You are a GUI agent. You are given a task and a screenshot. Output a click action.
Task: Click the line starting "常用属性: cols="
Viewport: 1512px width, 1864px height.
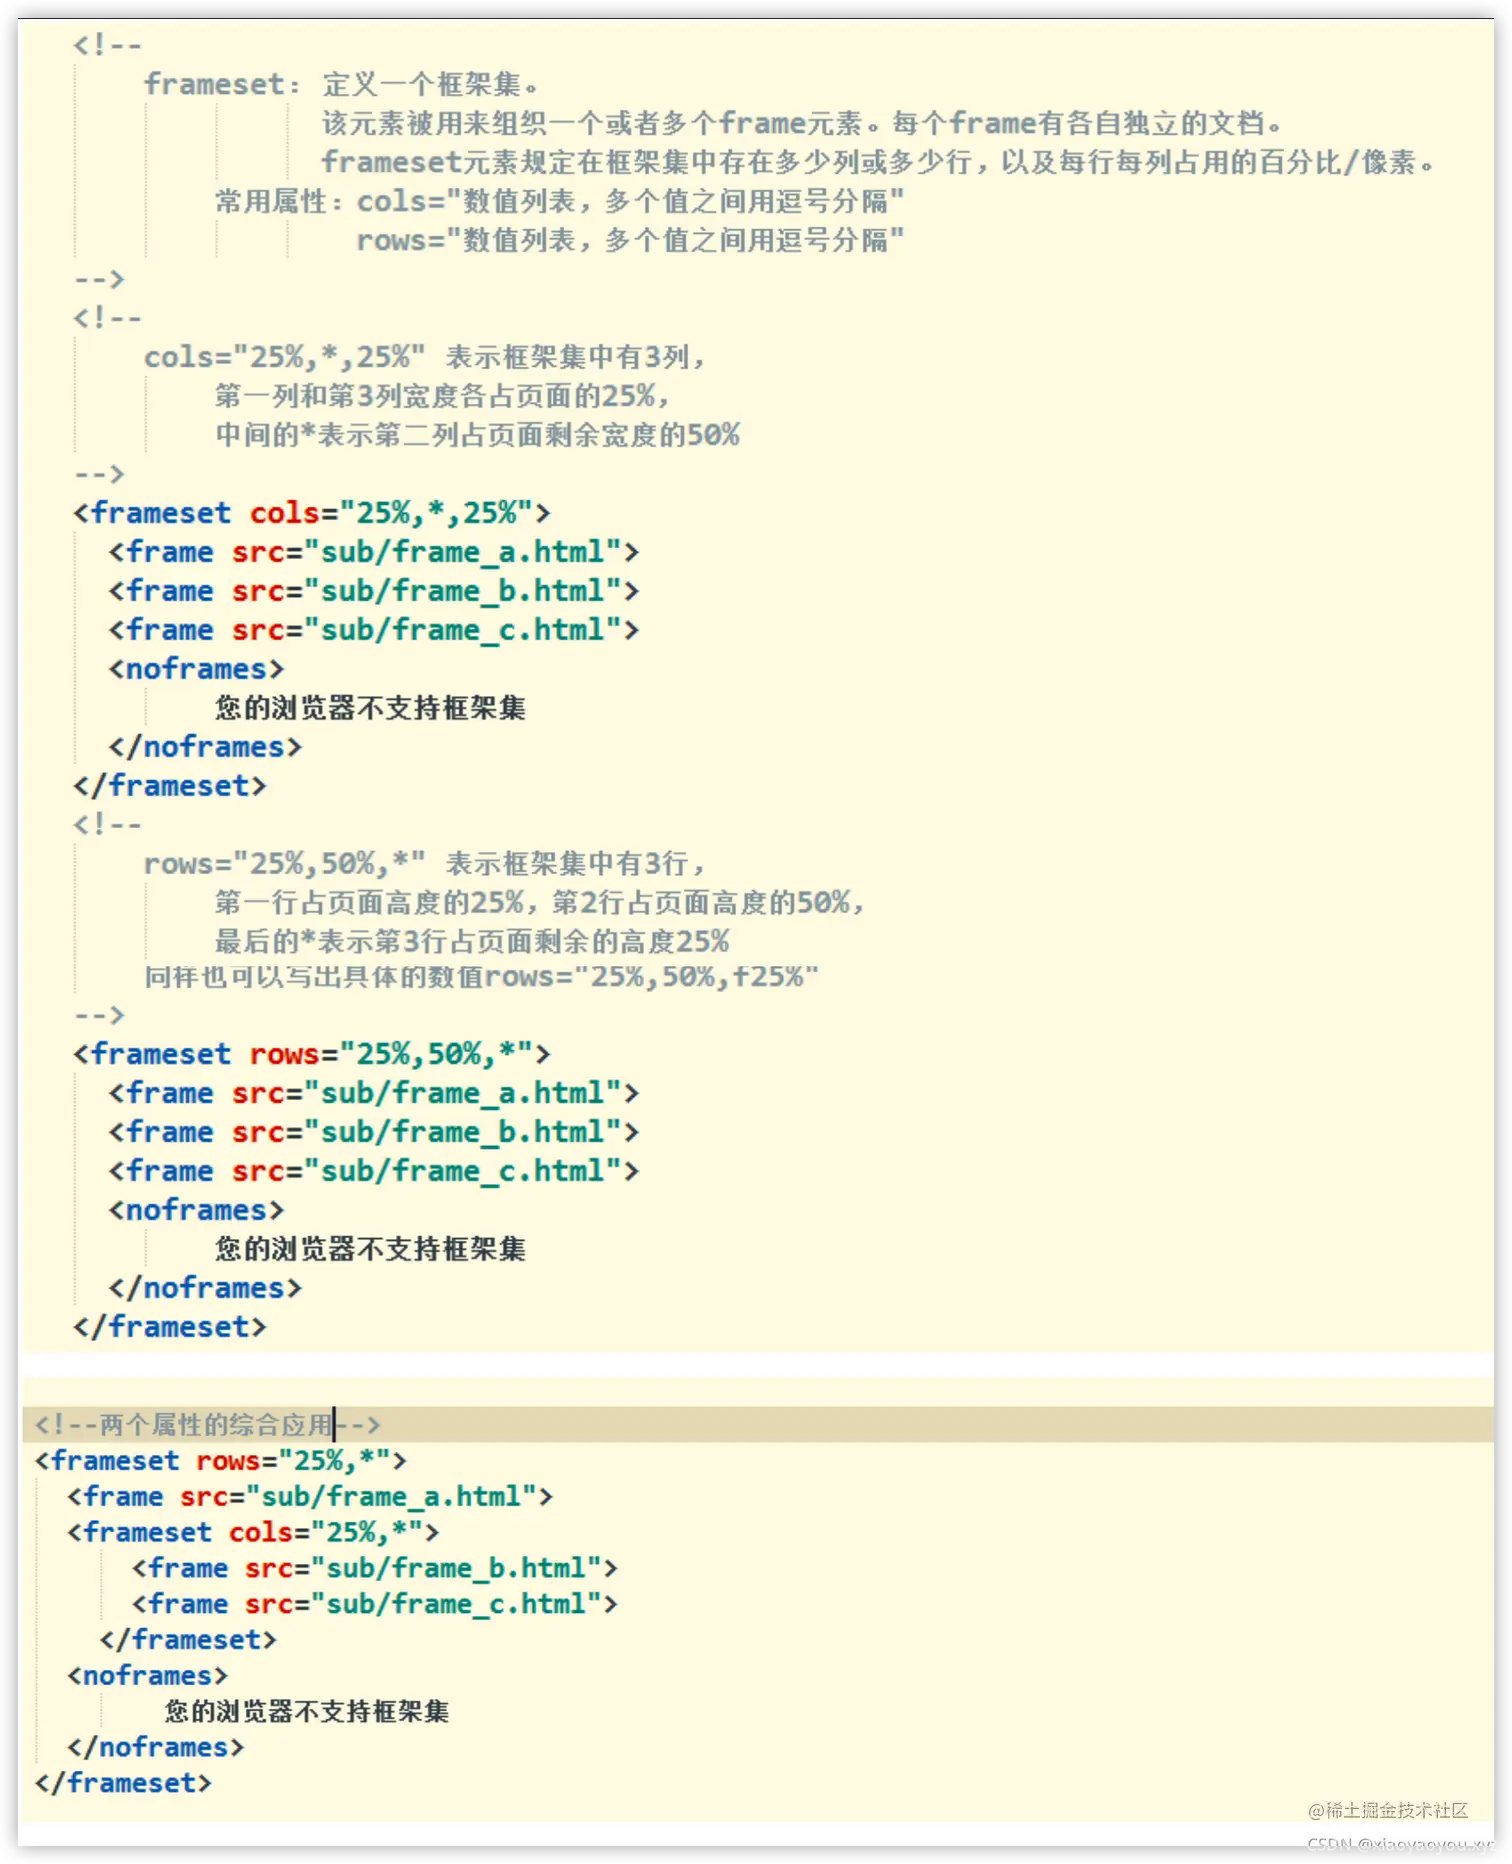[x=560, y=201]
